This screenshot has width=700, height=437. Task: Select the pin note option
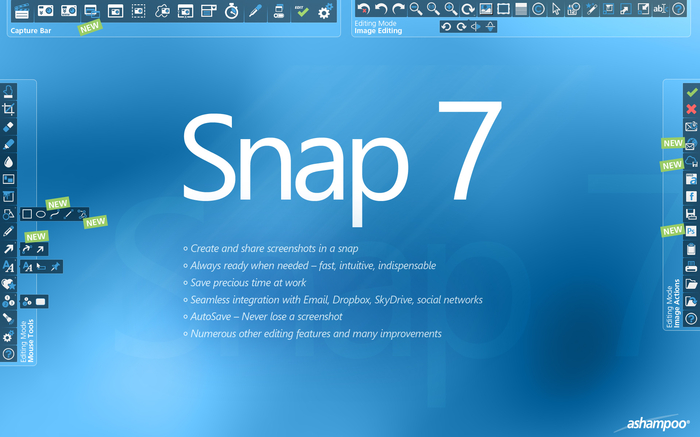tap(55, 267)
